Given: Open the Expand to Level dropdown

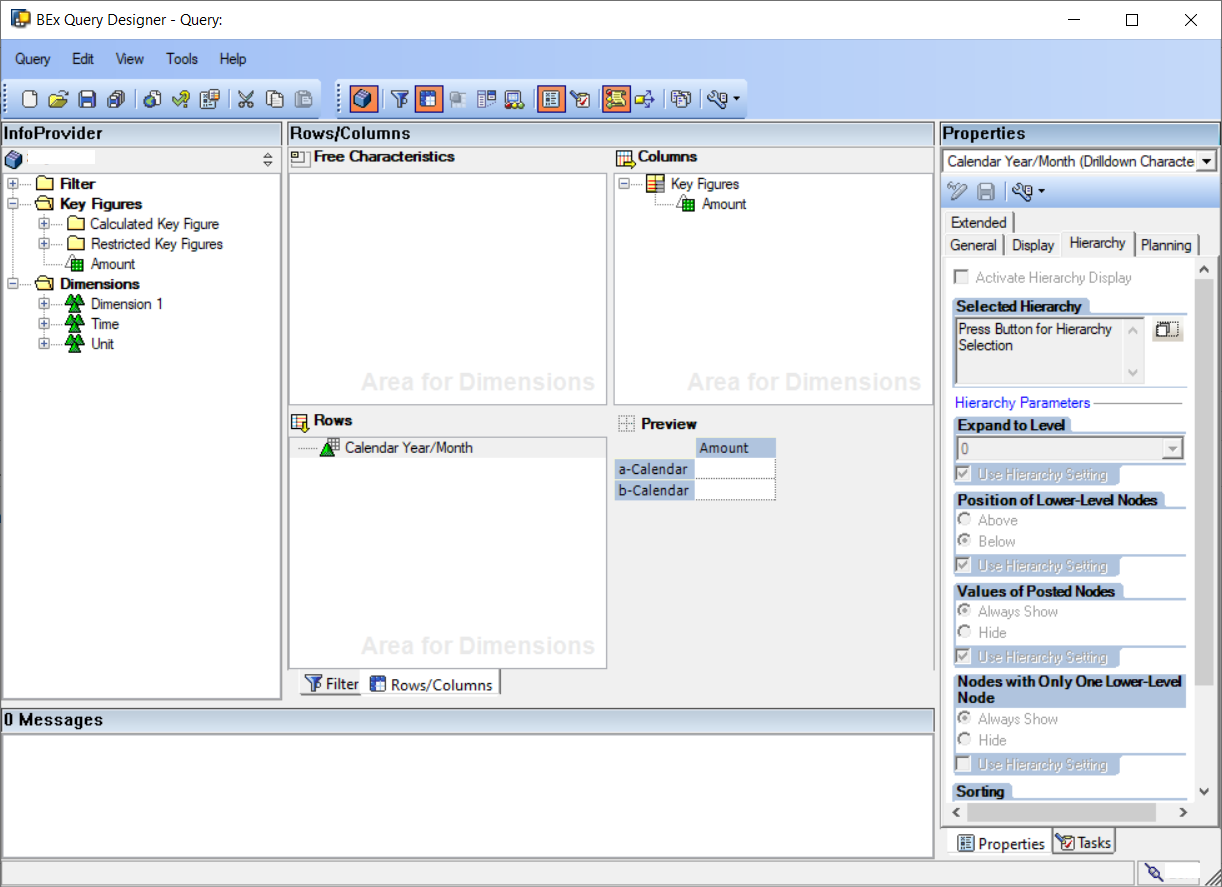Looking at the screenshot, I should (x=1173, y=449).
